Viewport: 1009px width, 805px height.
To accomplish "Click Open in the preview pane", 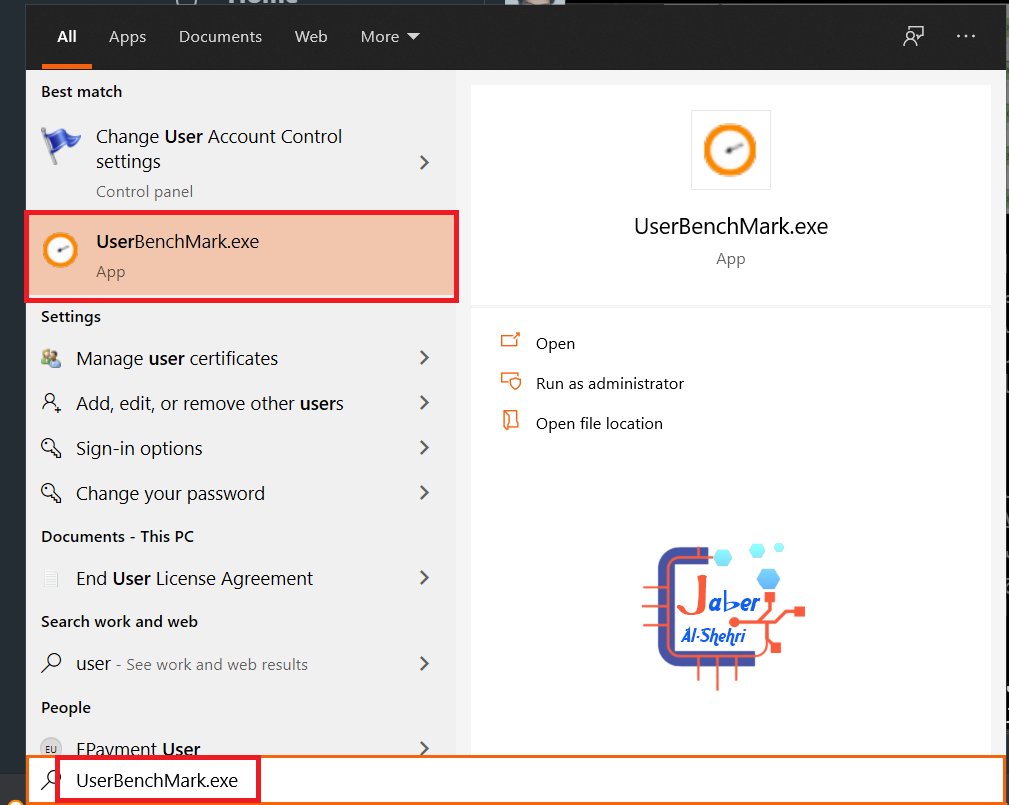I will [x=555, y=344].
